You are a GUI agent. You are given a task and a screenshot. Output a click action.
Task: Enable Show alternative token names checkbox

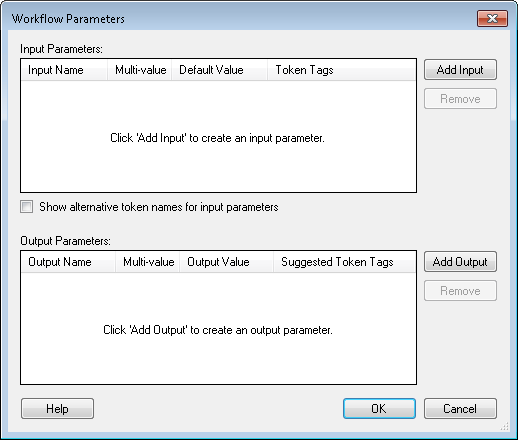26,207
